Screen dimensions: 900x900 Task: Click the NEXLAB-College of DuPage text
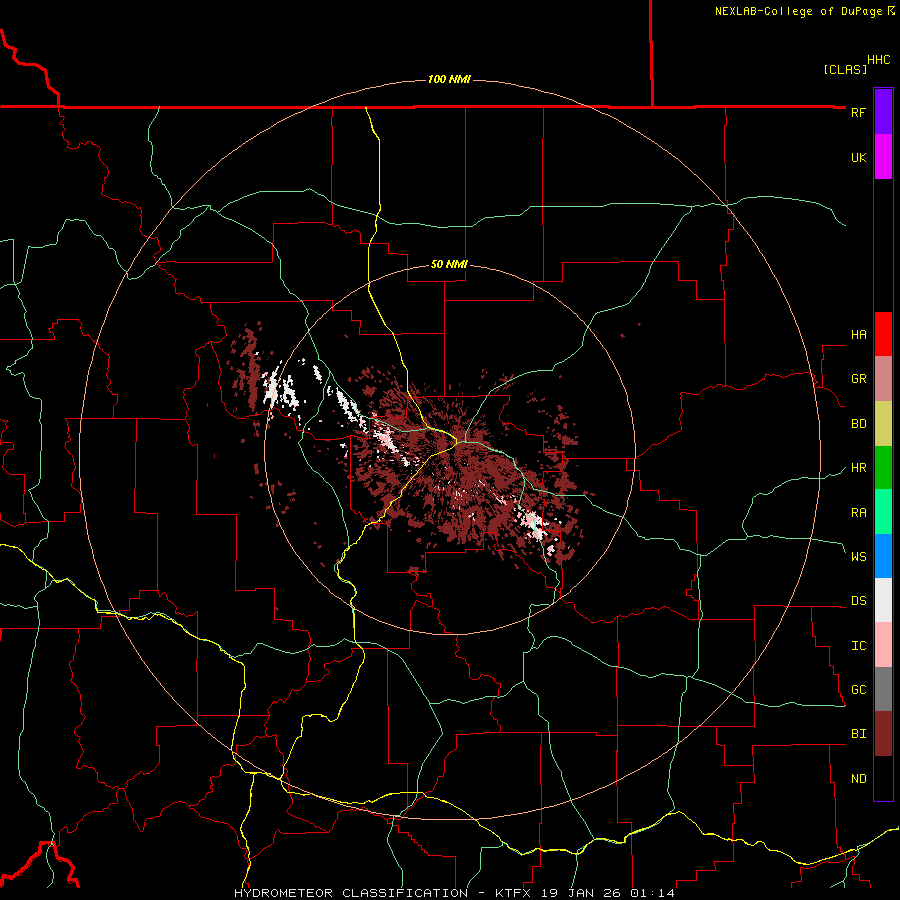(x=798, y=11)
